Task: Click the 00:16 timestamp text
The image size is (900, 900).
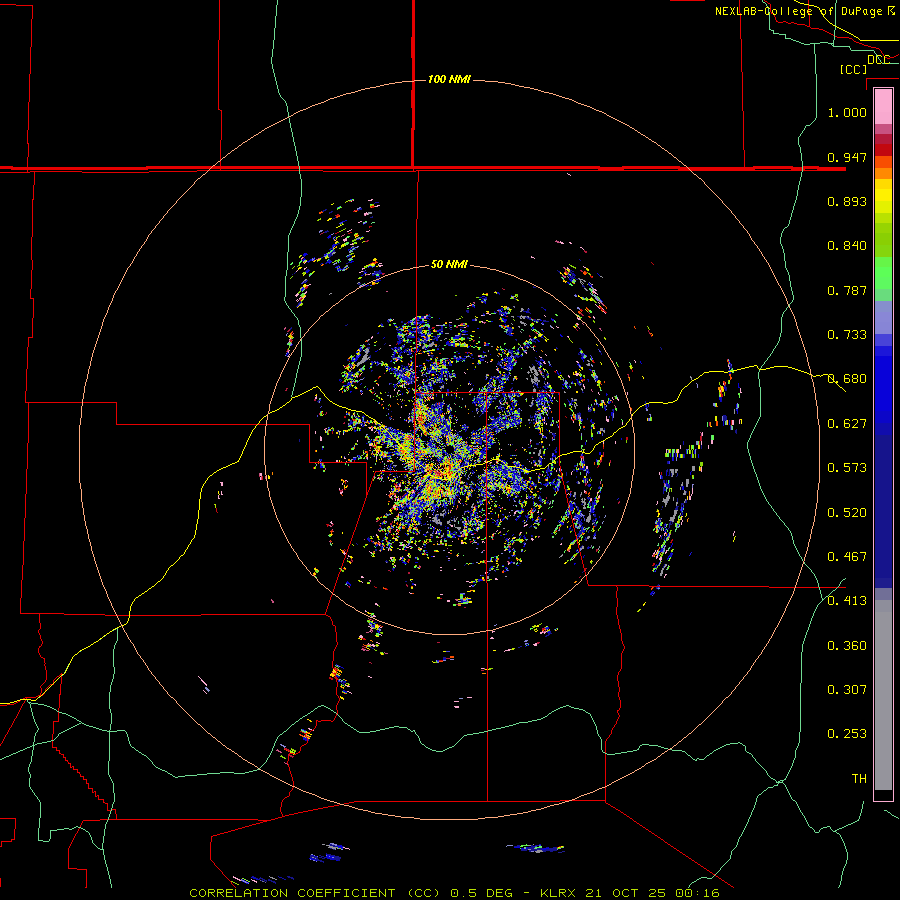Action: point(697,893)
